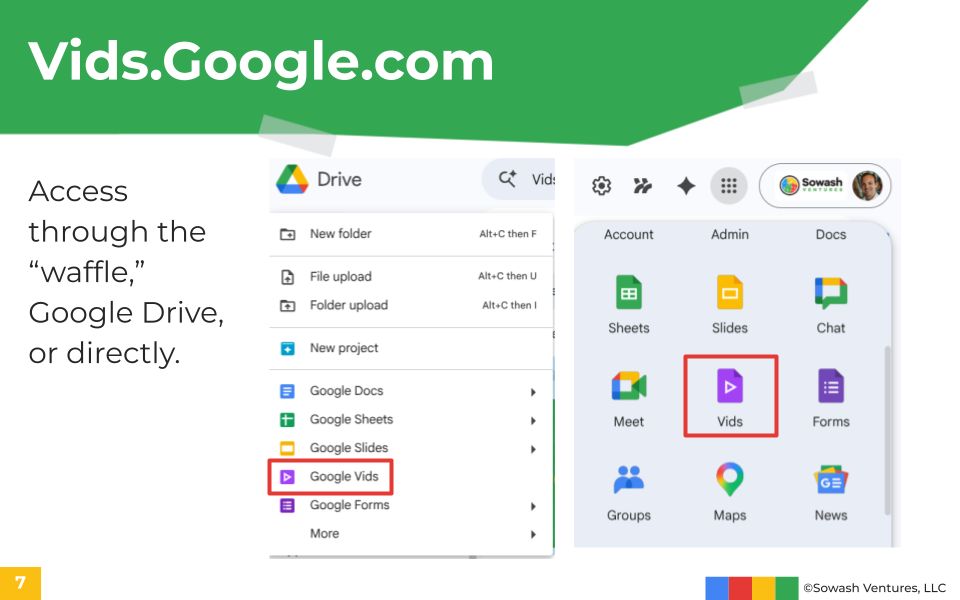Open the settings gear icon
This screenshot has height=600, width=960.
point(601,185)
